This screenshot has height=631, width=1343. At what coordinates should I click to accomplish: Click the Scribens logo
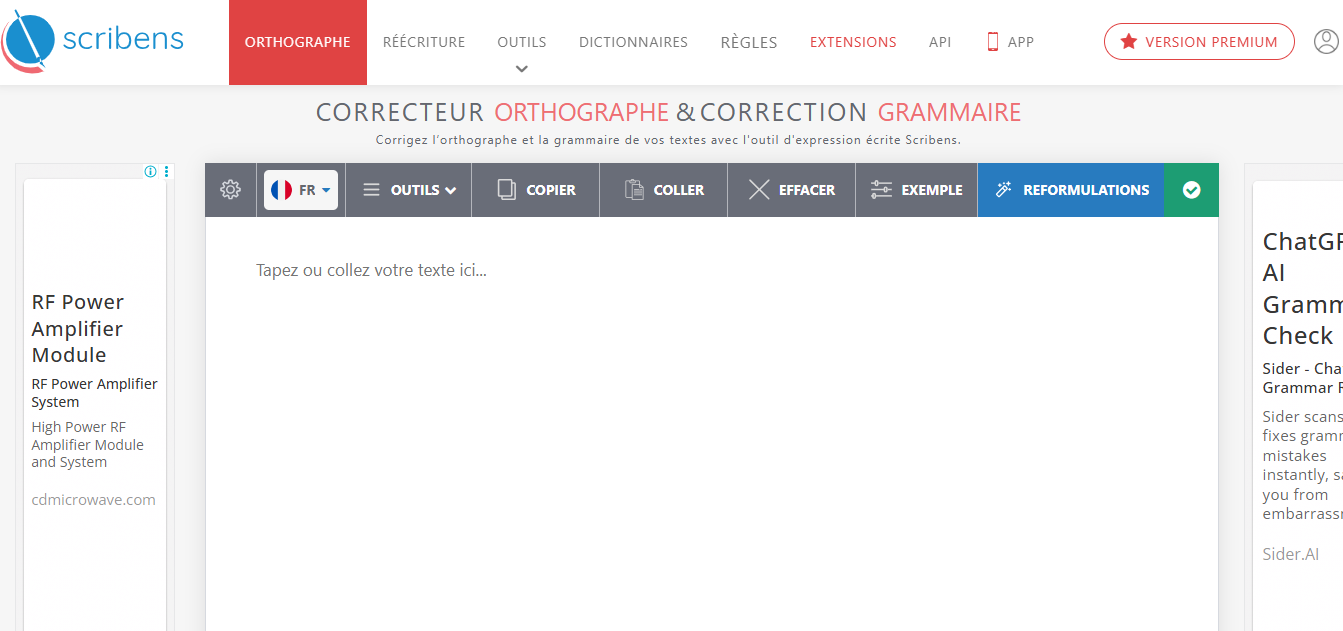click(x=94, y=41)
